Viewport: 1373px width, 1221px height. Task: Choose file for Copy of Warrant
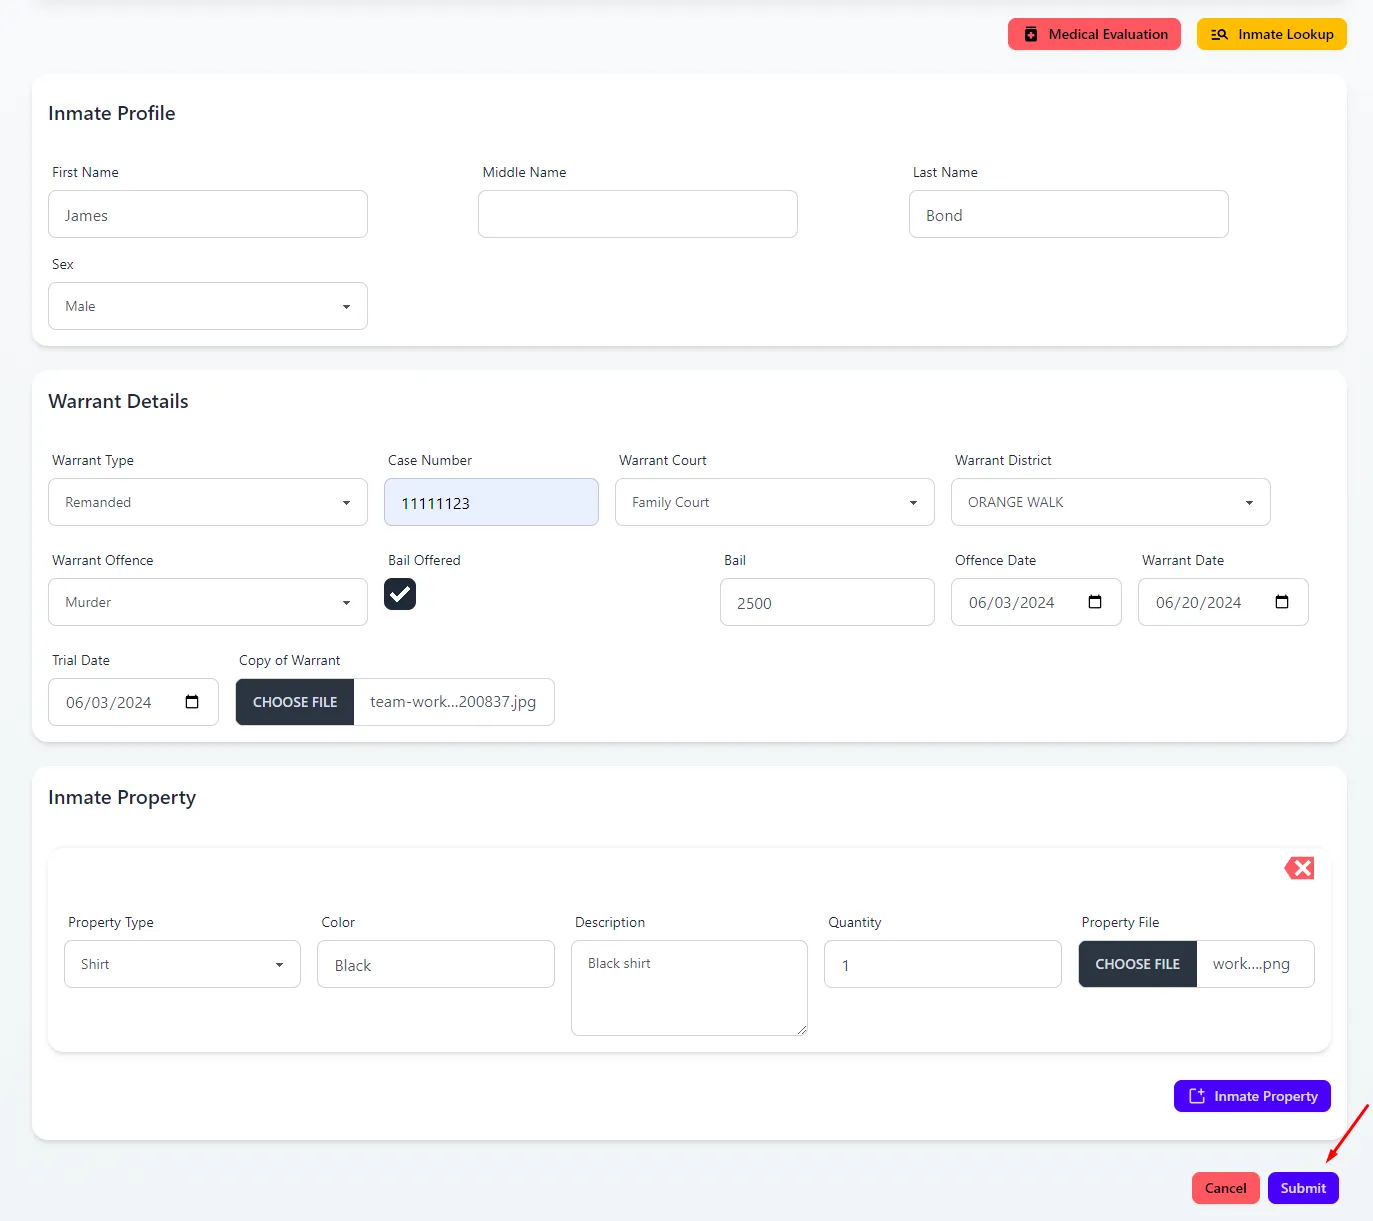pyautogui.click(x=295, y=702)
